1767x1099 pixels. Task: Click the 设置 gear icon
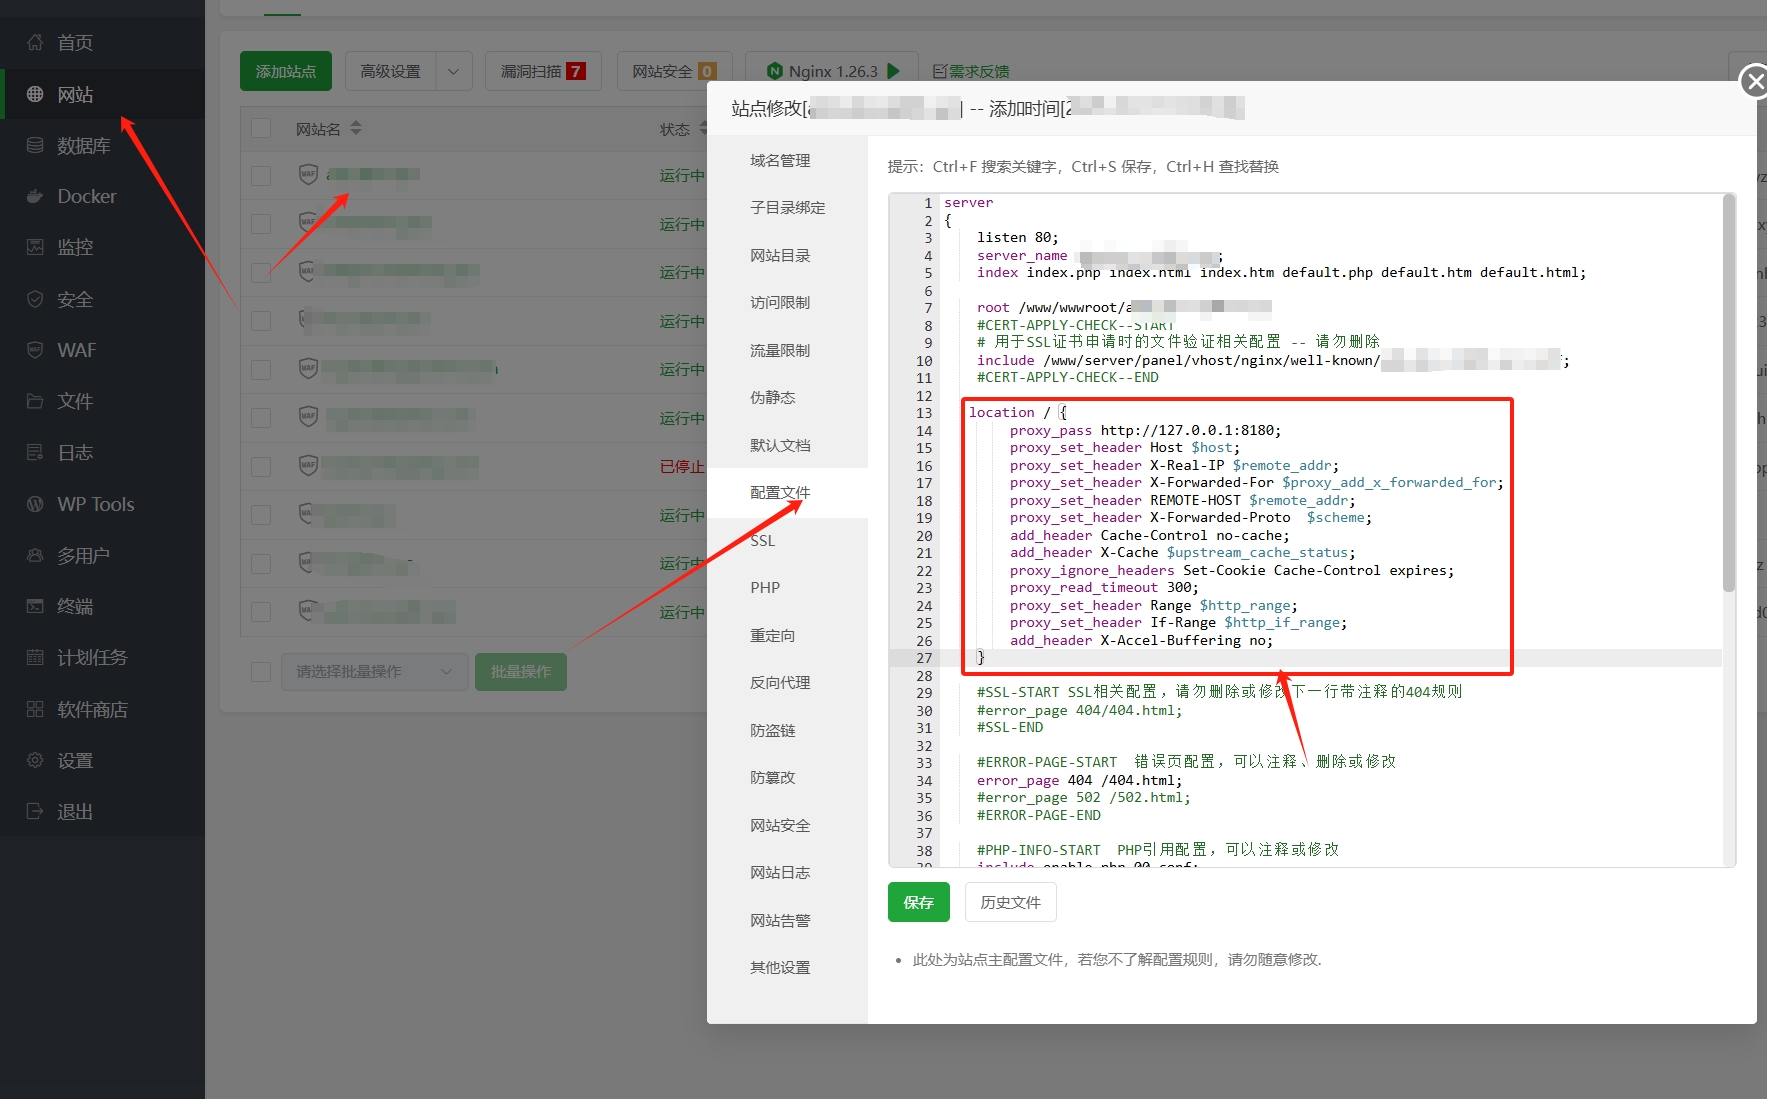pos(35,760)
